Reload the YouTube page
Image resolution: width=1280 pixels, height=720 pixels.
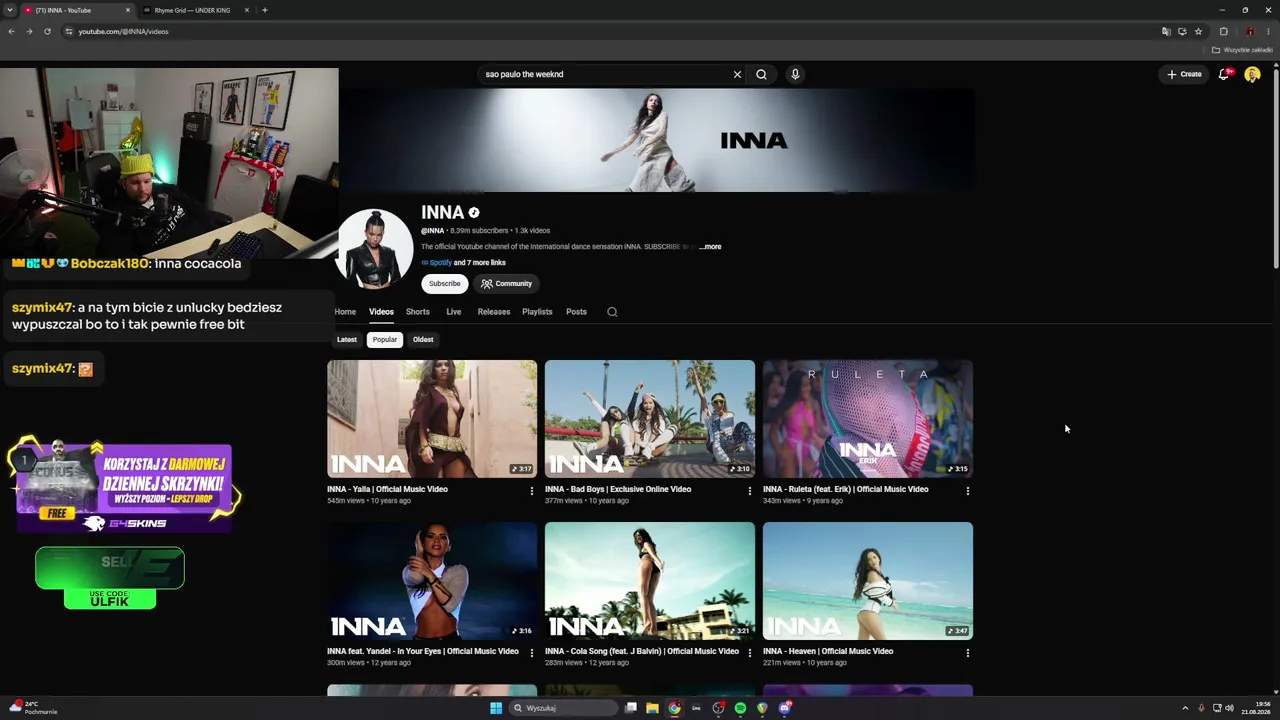47,31
